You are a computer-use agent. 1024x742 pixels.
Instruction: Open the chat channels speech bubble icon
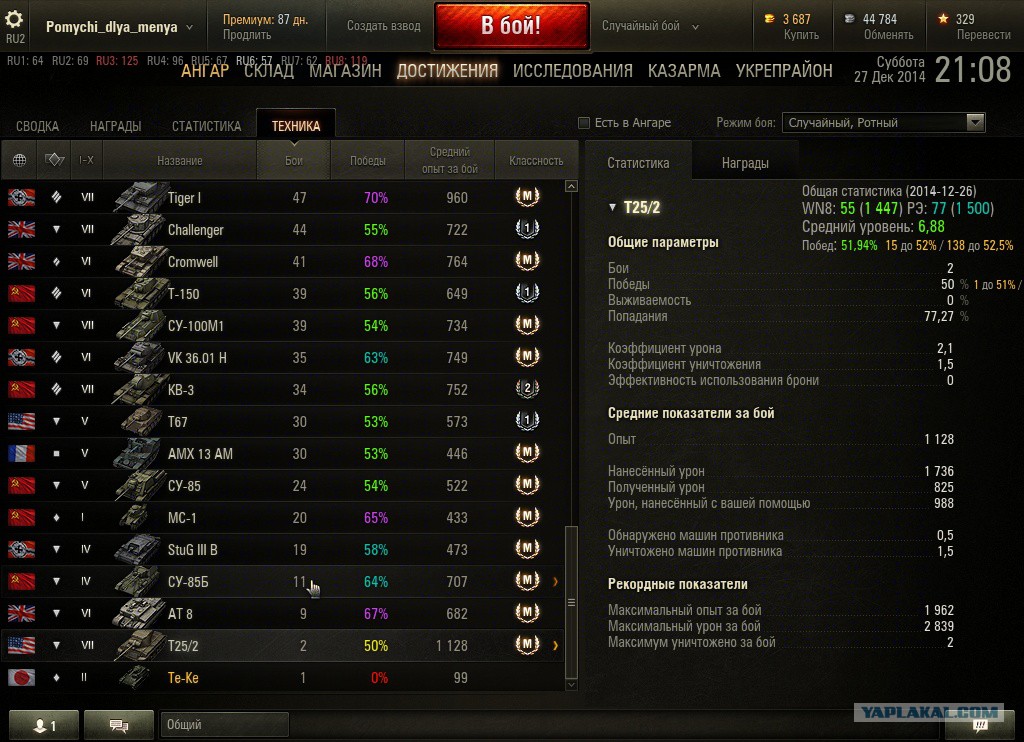click(119, 725)
